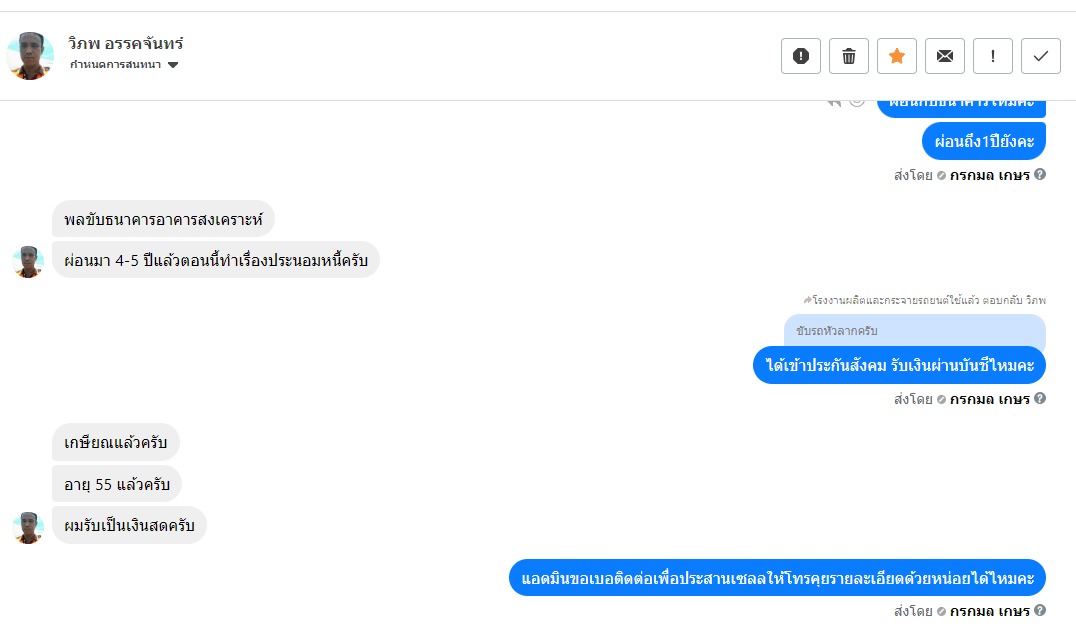The image size is (1076, 634).
Task: Click avatar next to ผมรับเป็นเงินสดครับ message
Action: (28, 527)
